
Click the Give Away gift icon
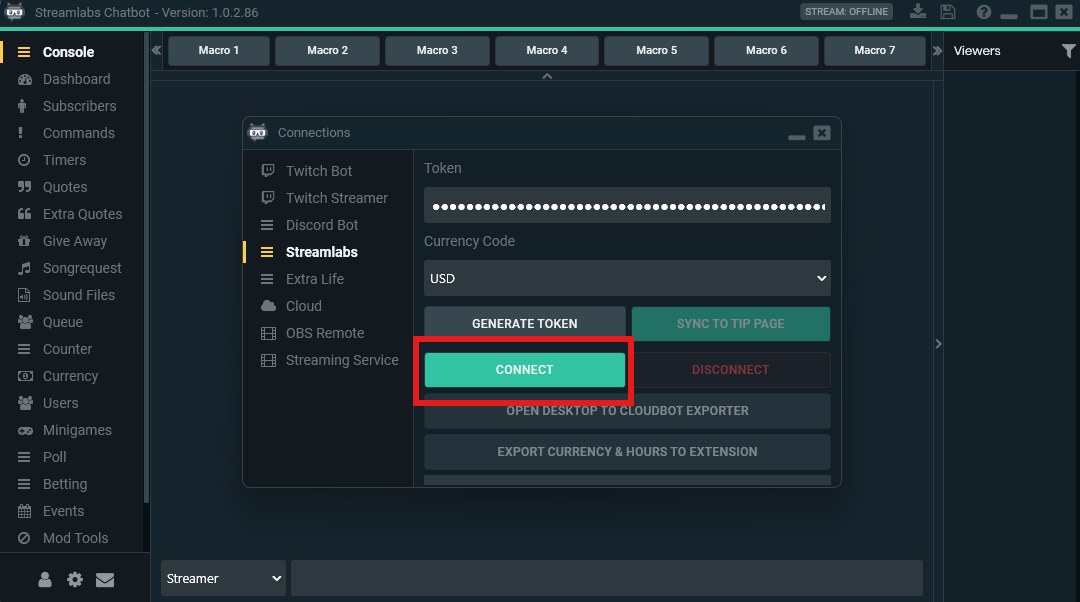point(24,241)
